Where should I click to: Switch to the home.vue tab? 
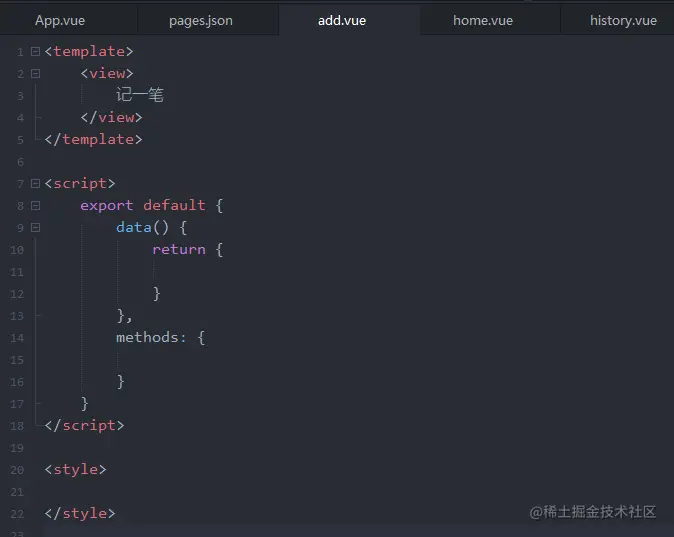483,20
